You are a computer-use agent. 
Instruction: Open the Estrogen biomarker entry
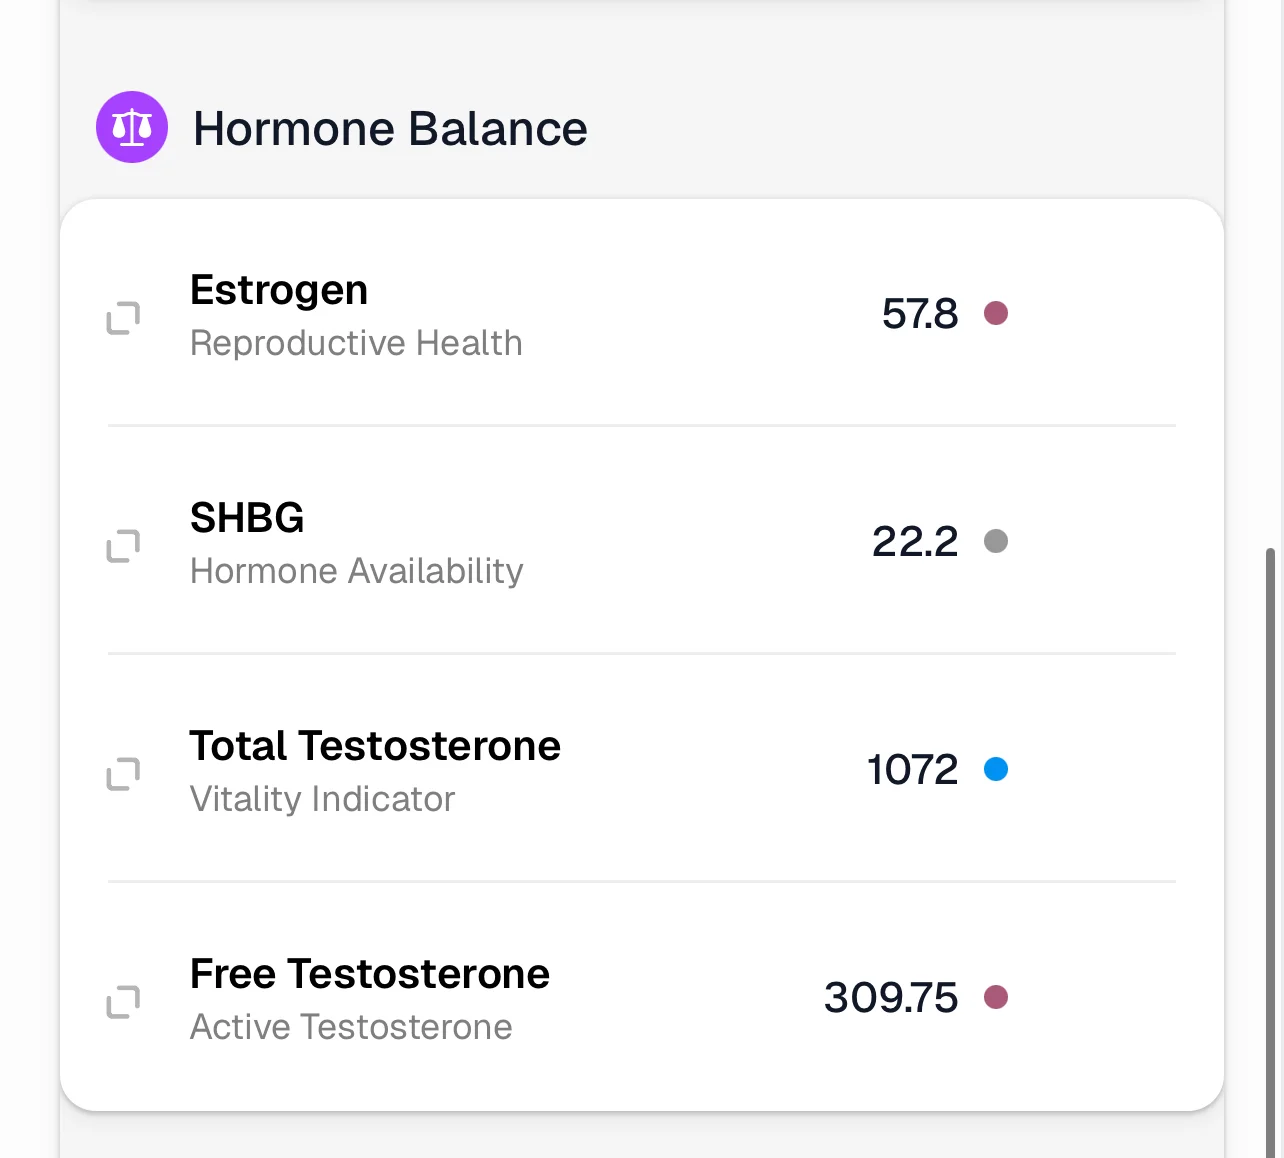click(279, 290)
